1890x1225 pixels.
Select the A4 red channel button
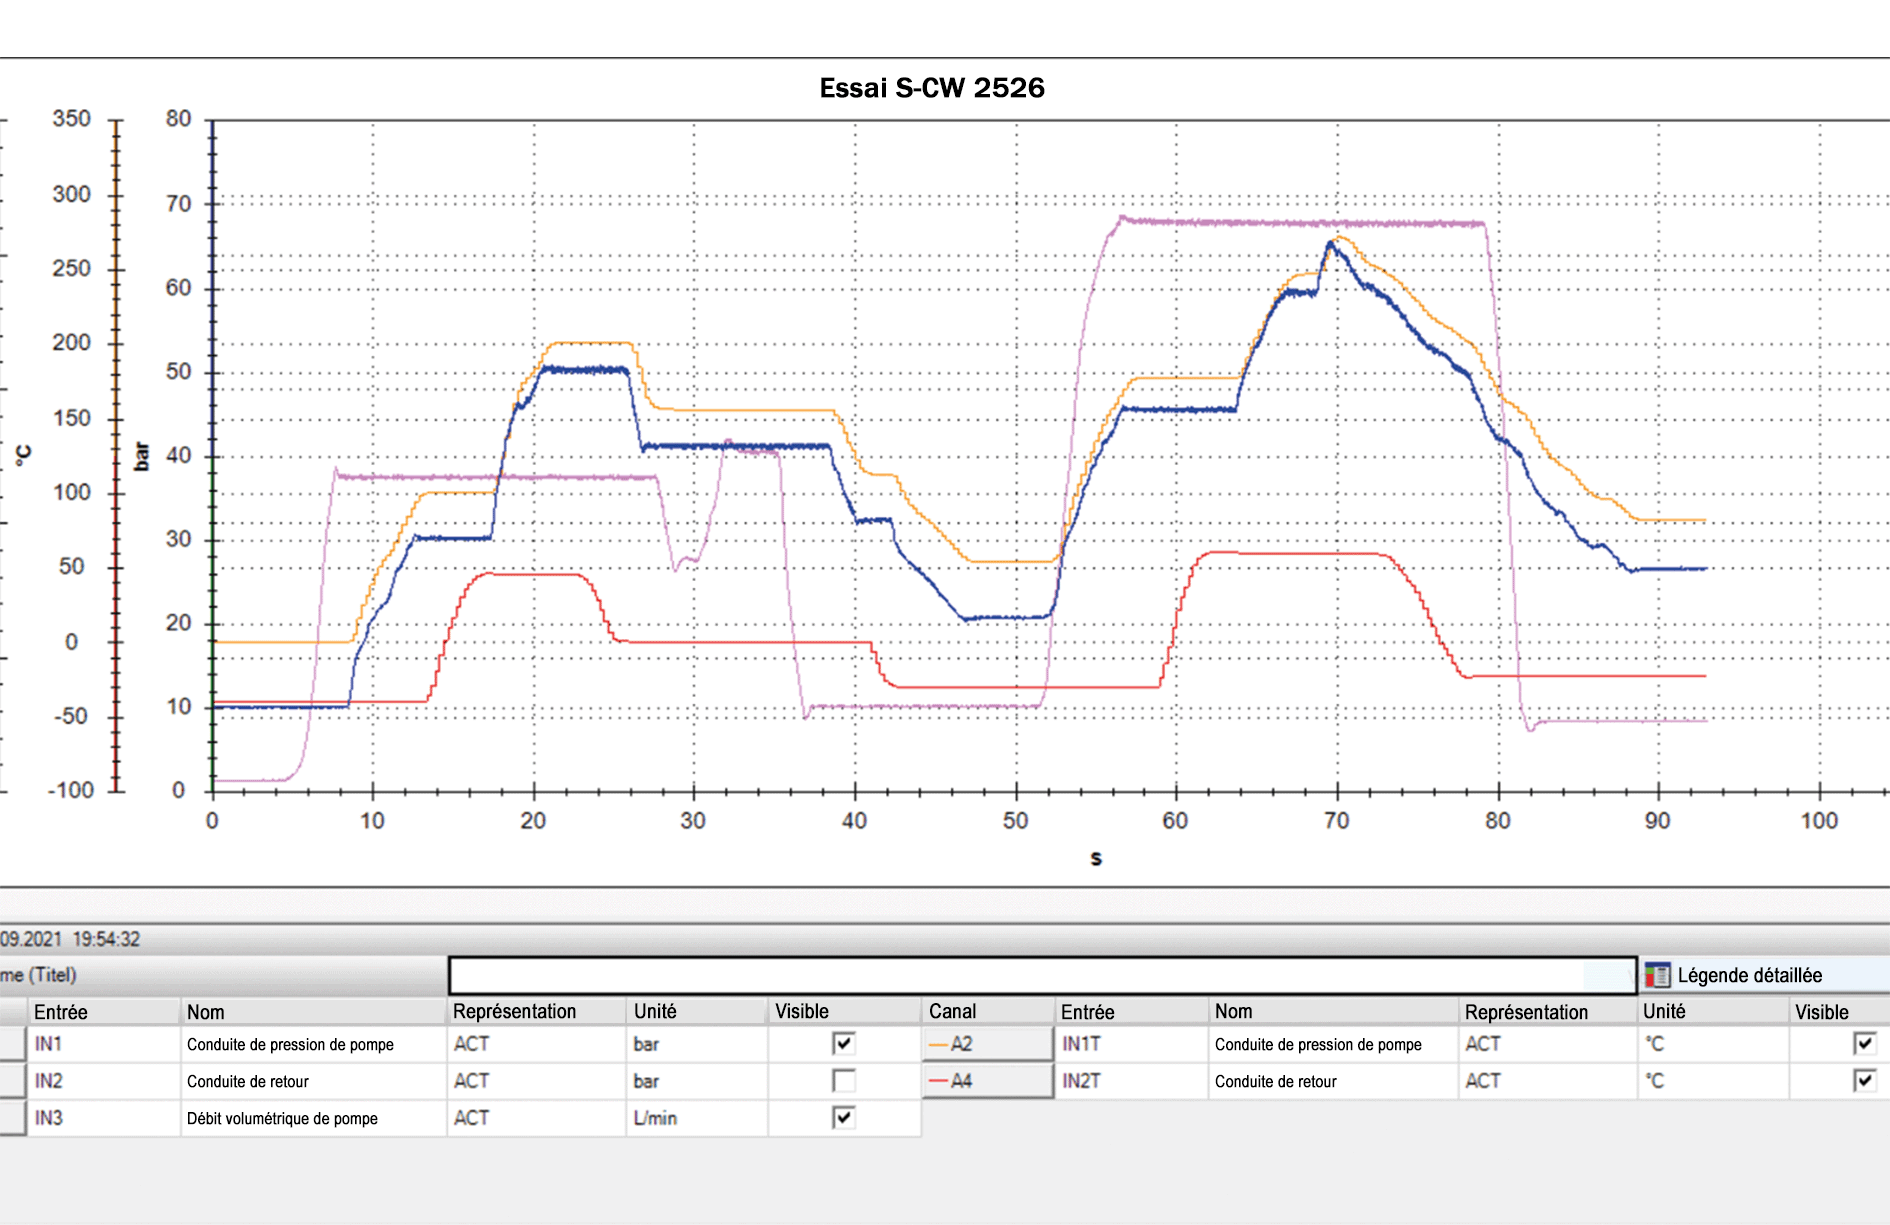point(987,1081)
